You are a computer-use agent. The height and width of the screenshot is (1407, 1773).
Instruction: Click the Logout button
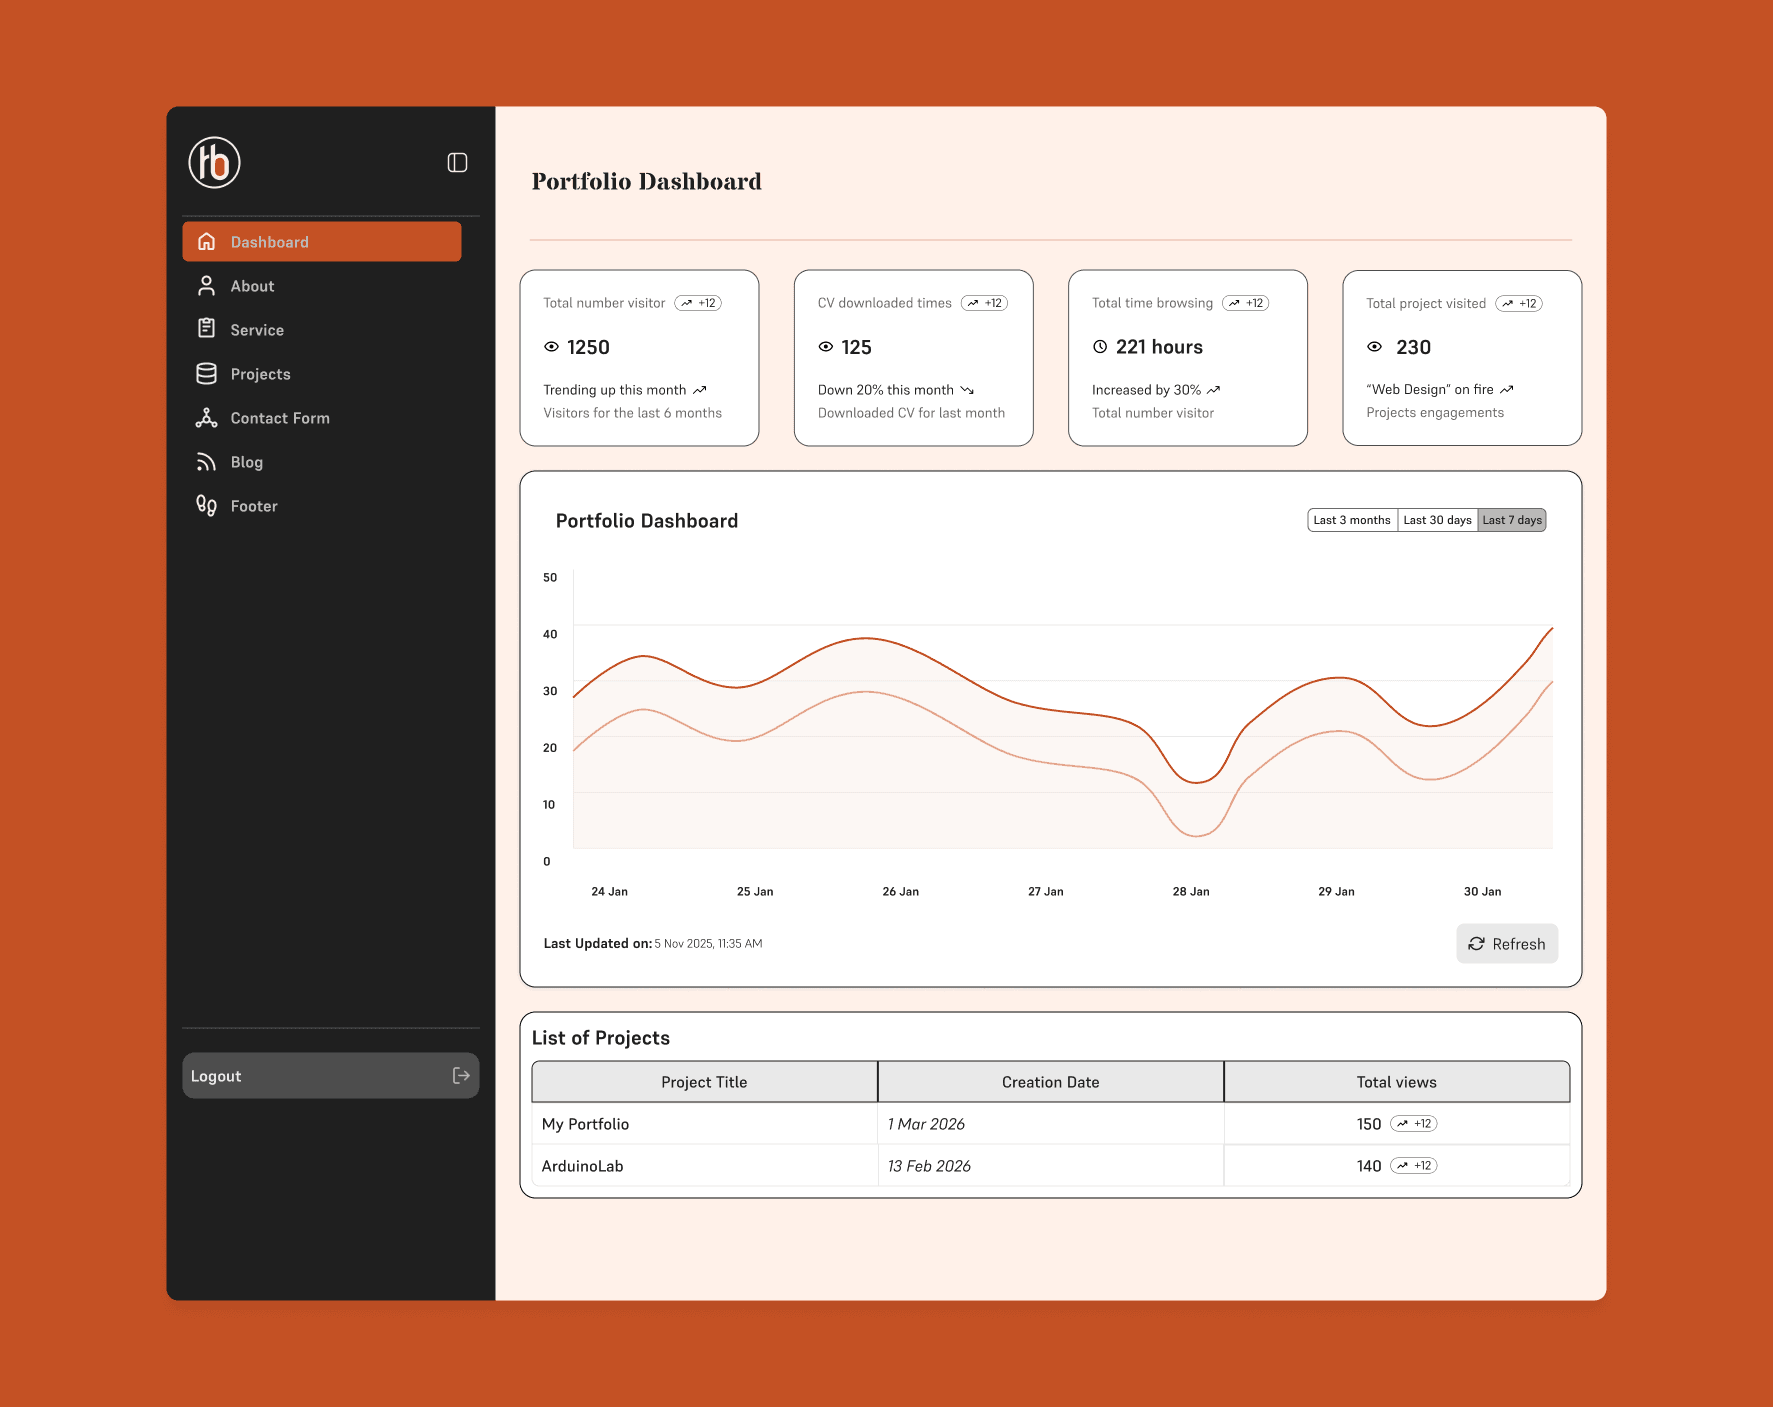330,1075
